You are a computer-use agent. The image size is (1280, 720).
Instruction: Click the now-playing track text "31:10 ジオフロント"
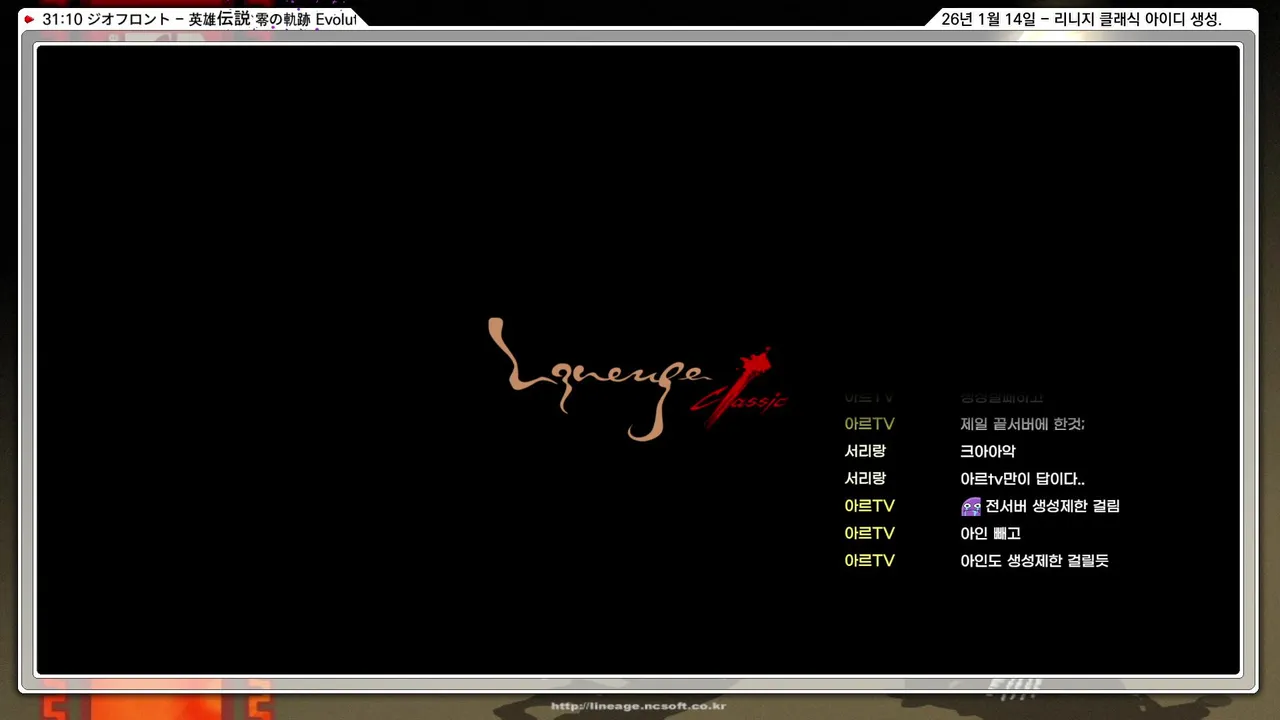(107, 19)
